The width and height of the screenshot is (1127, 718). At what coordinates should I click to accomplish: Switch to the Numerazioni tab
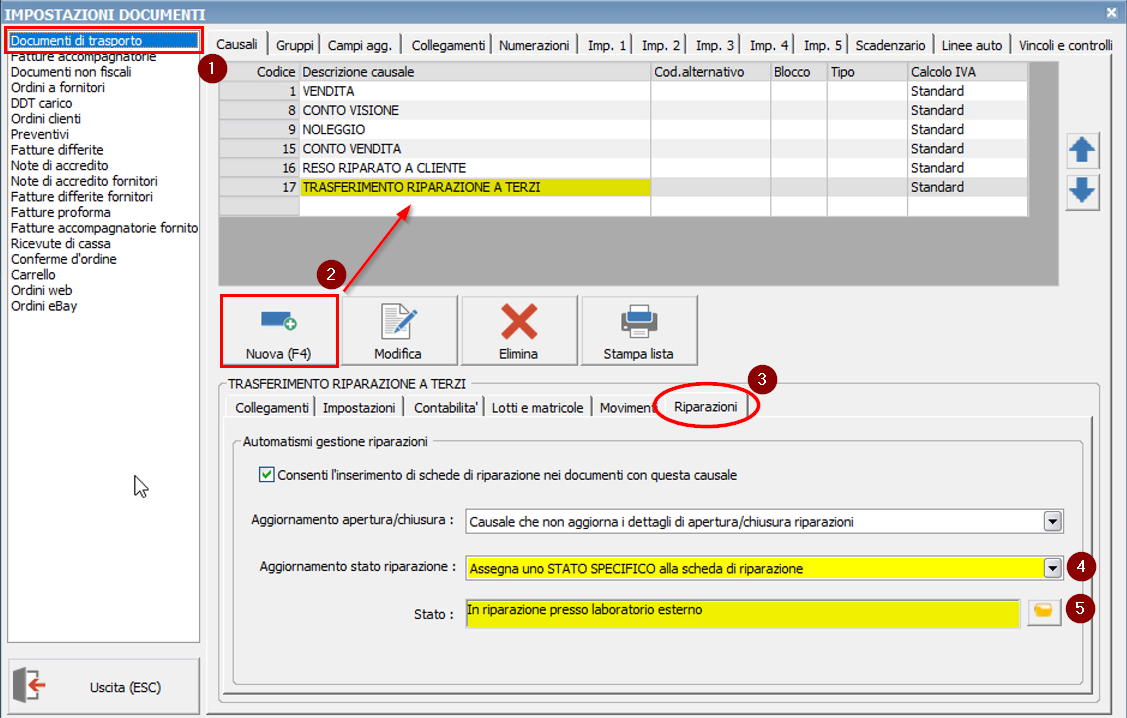click(534, 45)
